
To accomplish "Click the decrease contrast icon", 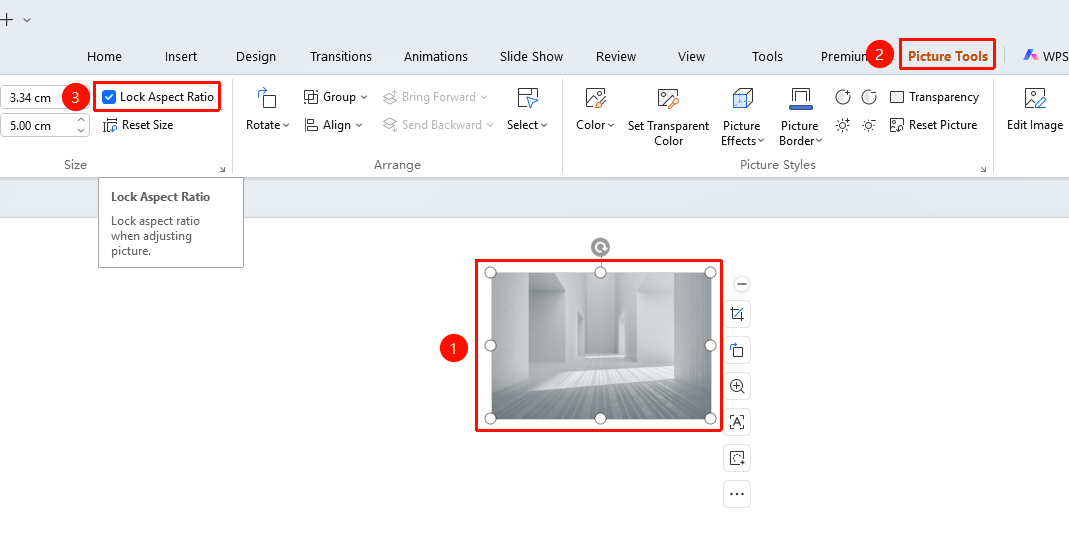I will tap(869, 97).
